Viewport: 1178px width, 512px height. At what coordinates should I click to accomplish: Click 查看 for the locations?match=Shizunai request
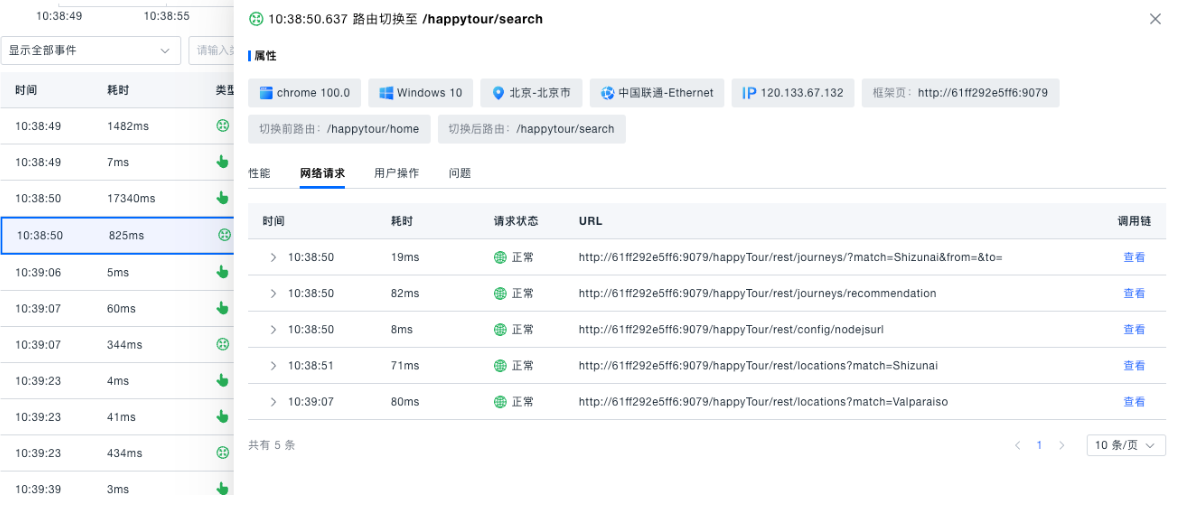coord(1134,366)
